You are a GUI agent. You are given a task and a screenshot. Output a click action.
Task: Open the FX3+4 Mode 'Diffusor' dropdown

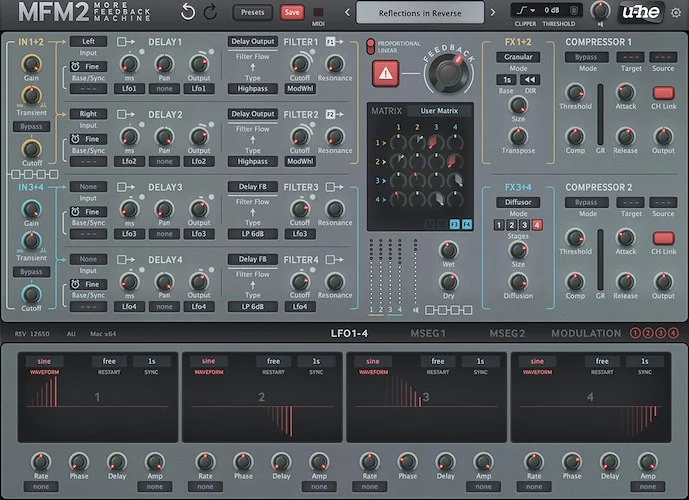point(518,202)
